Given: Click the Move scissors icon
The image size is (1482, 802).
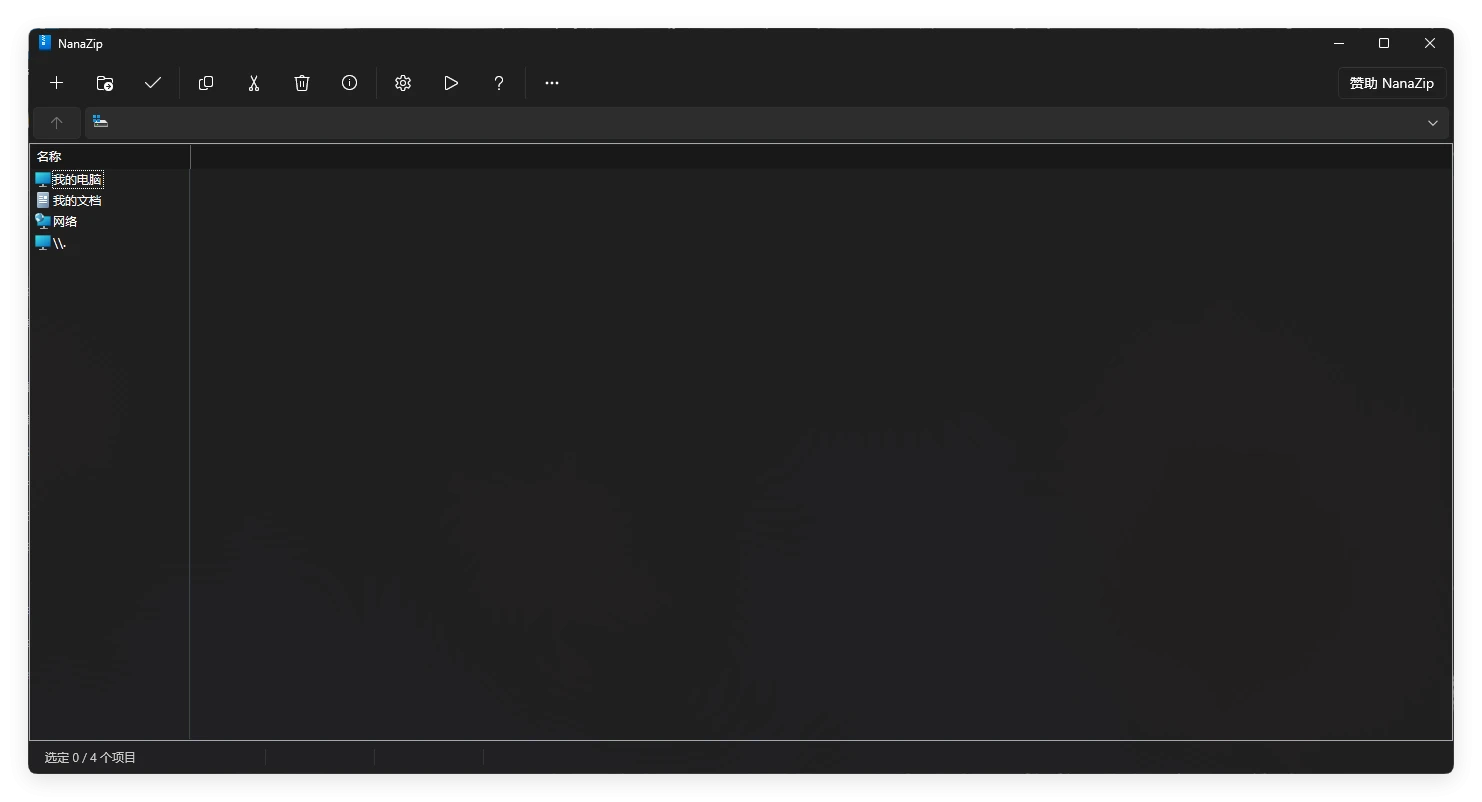Looking at the screenshot, I should coord(254,83).
